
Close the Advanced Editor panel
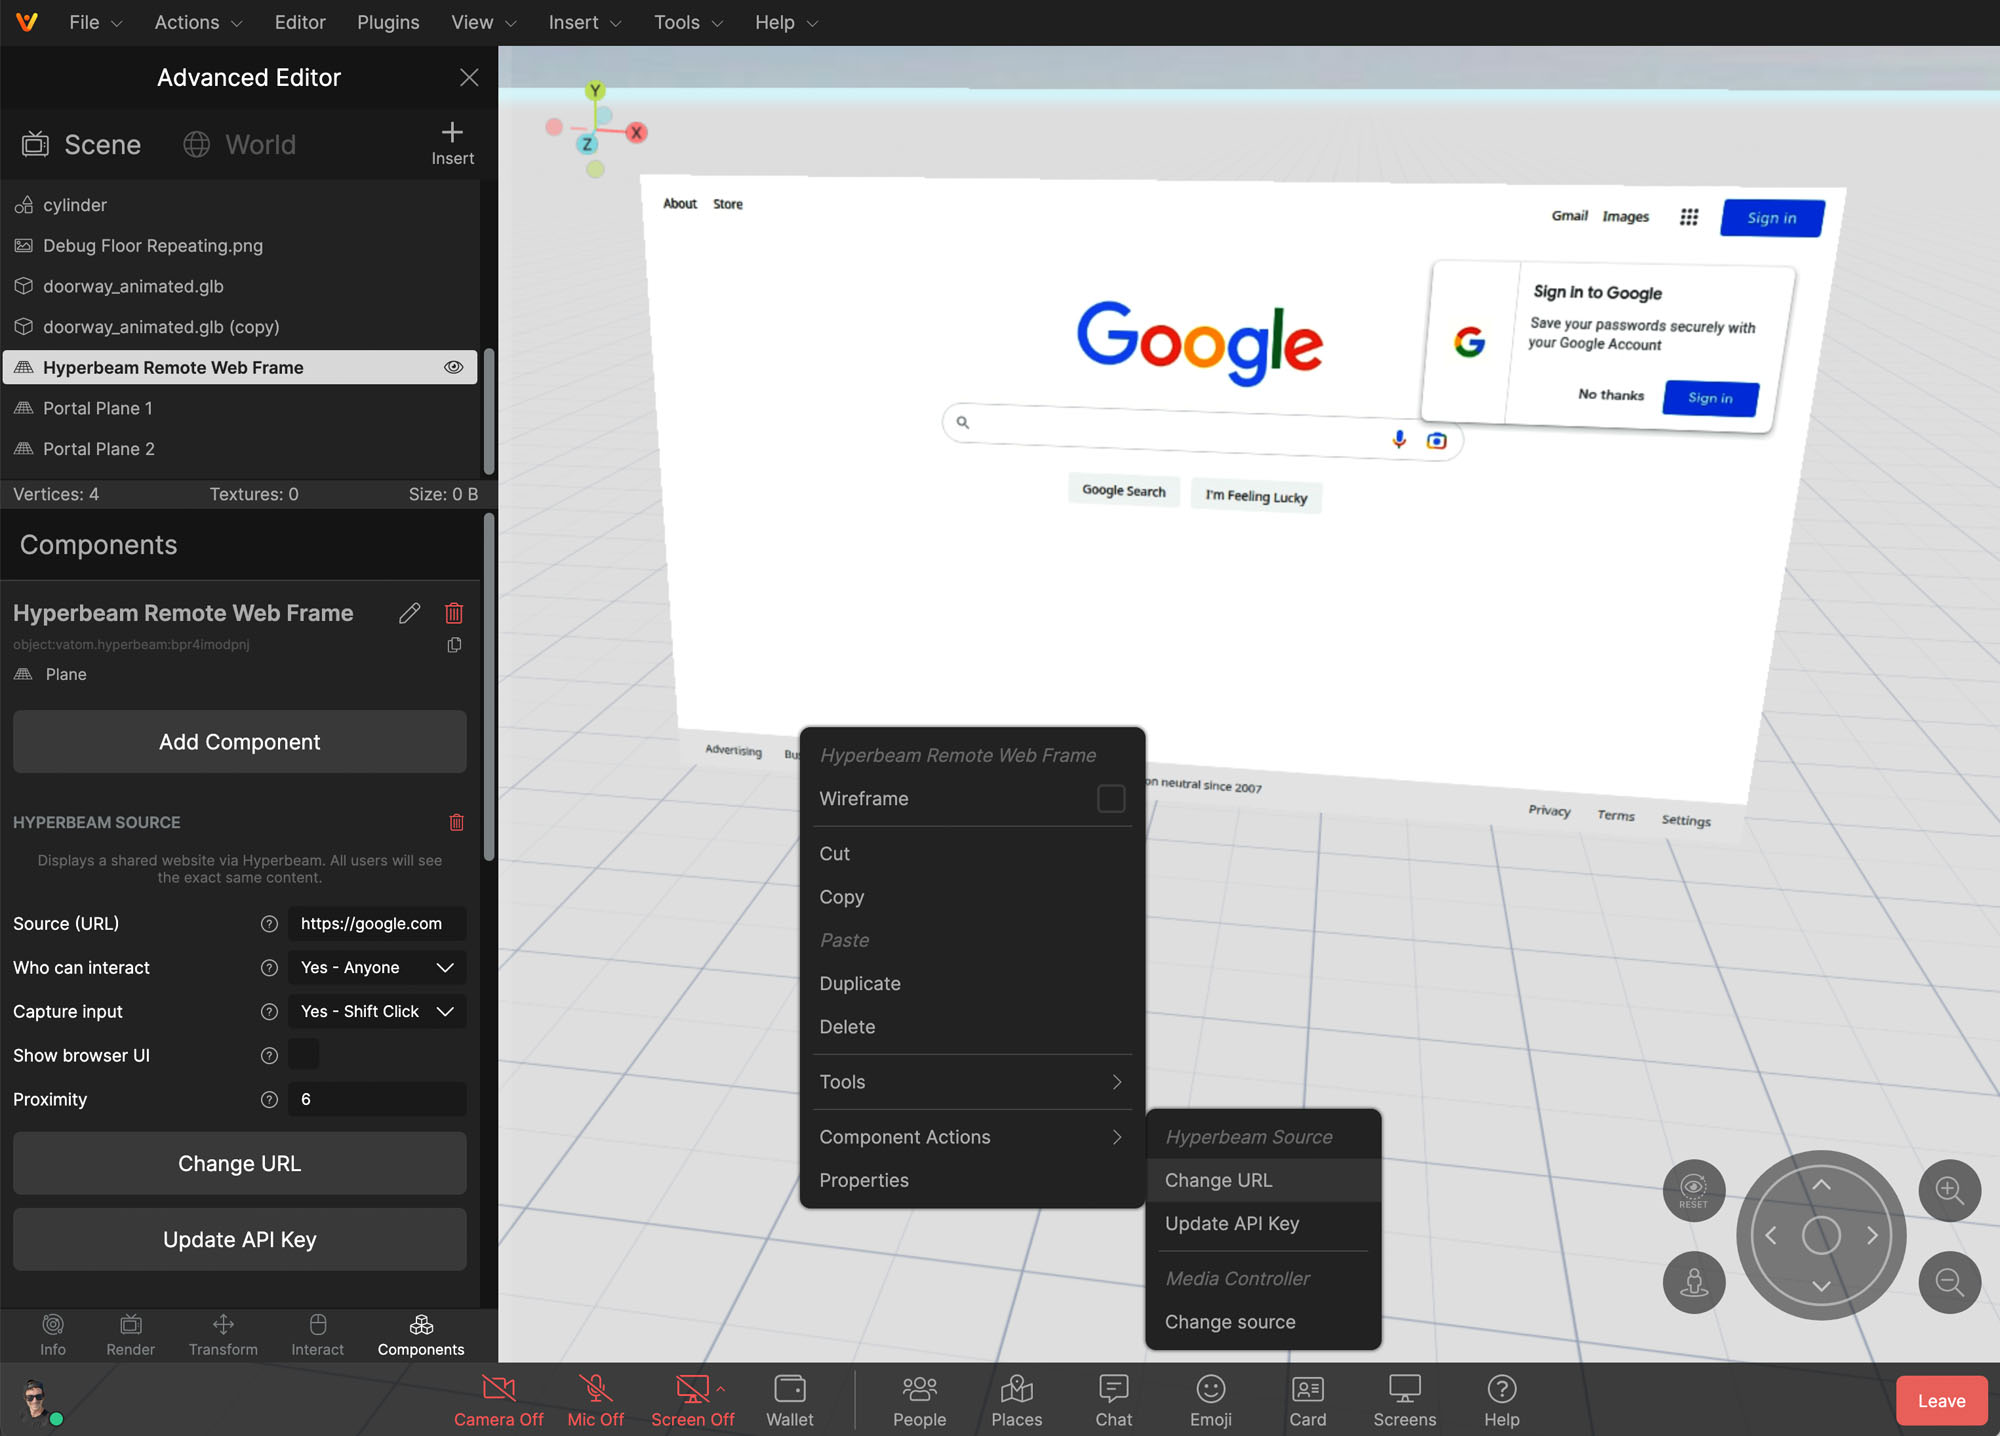pyautogui.click(x=468, y=77)
